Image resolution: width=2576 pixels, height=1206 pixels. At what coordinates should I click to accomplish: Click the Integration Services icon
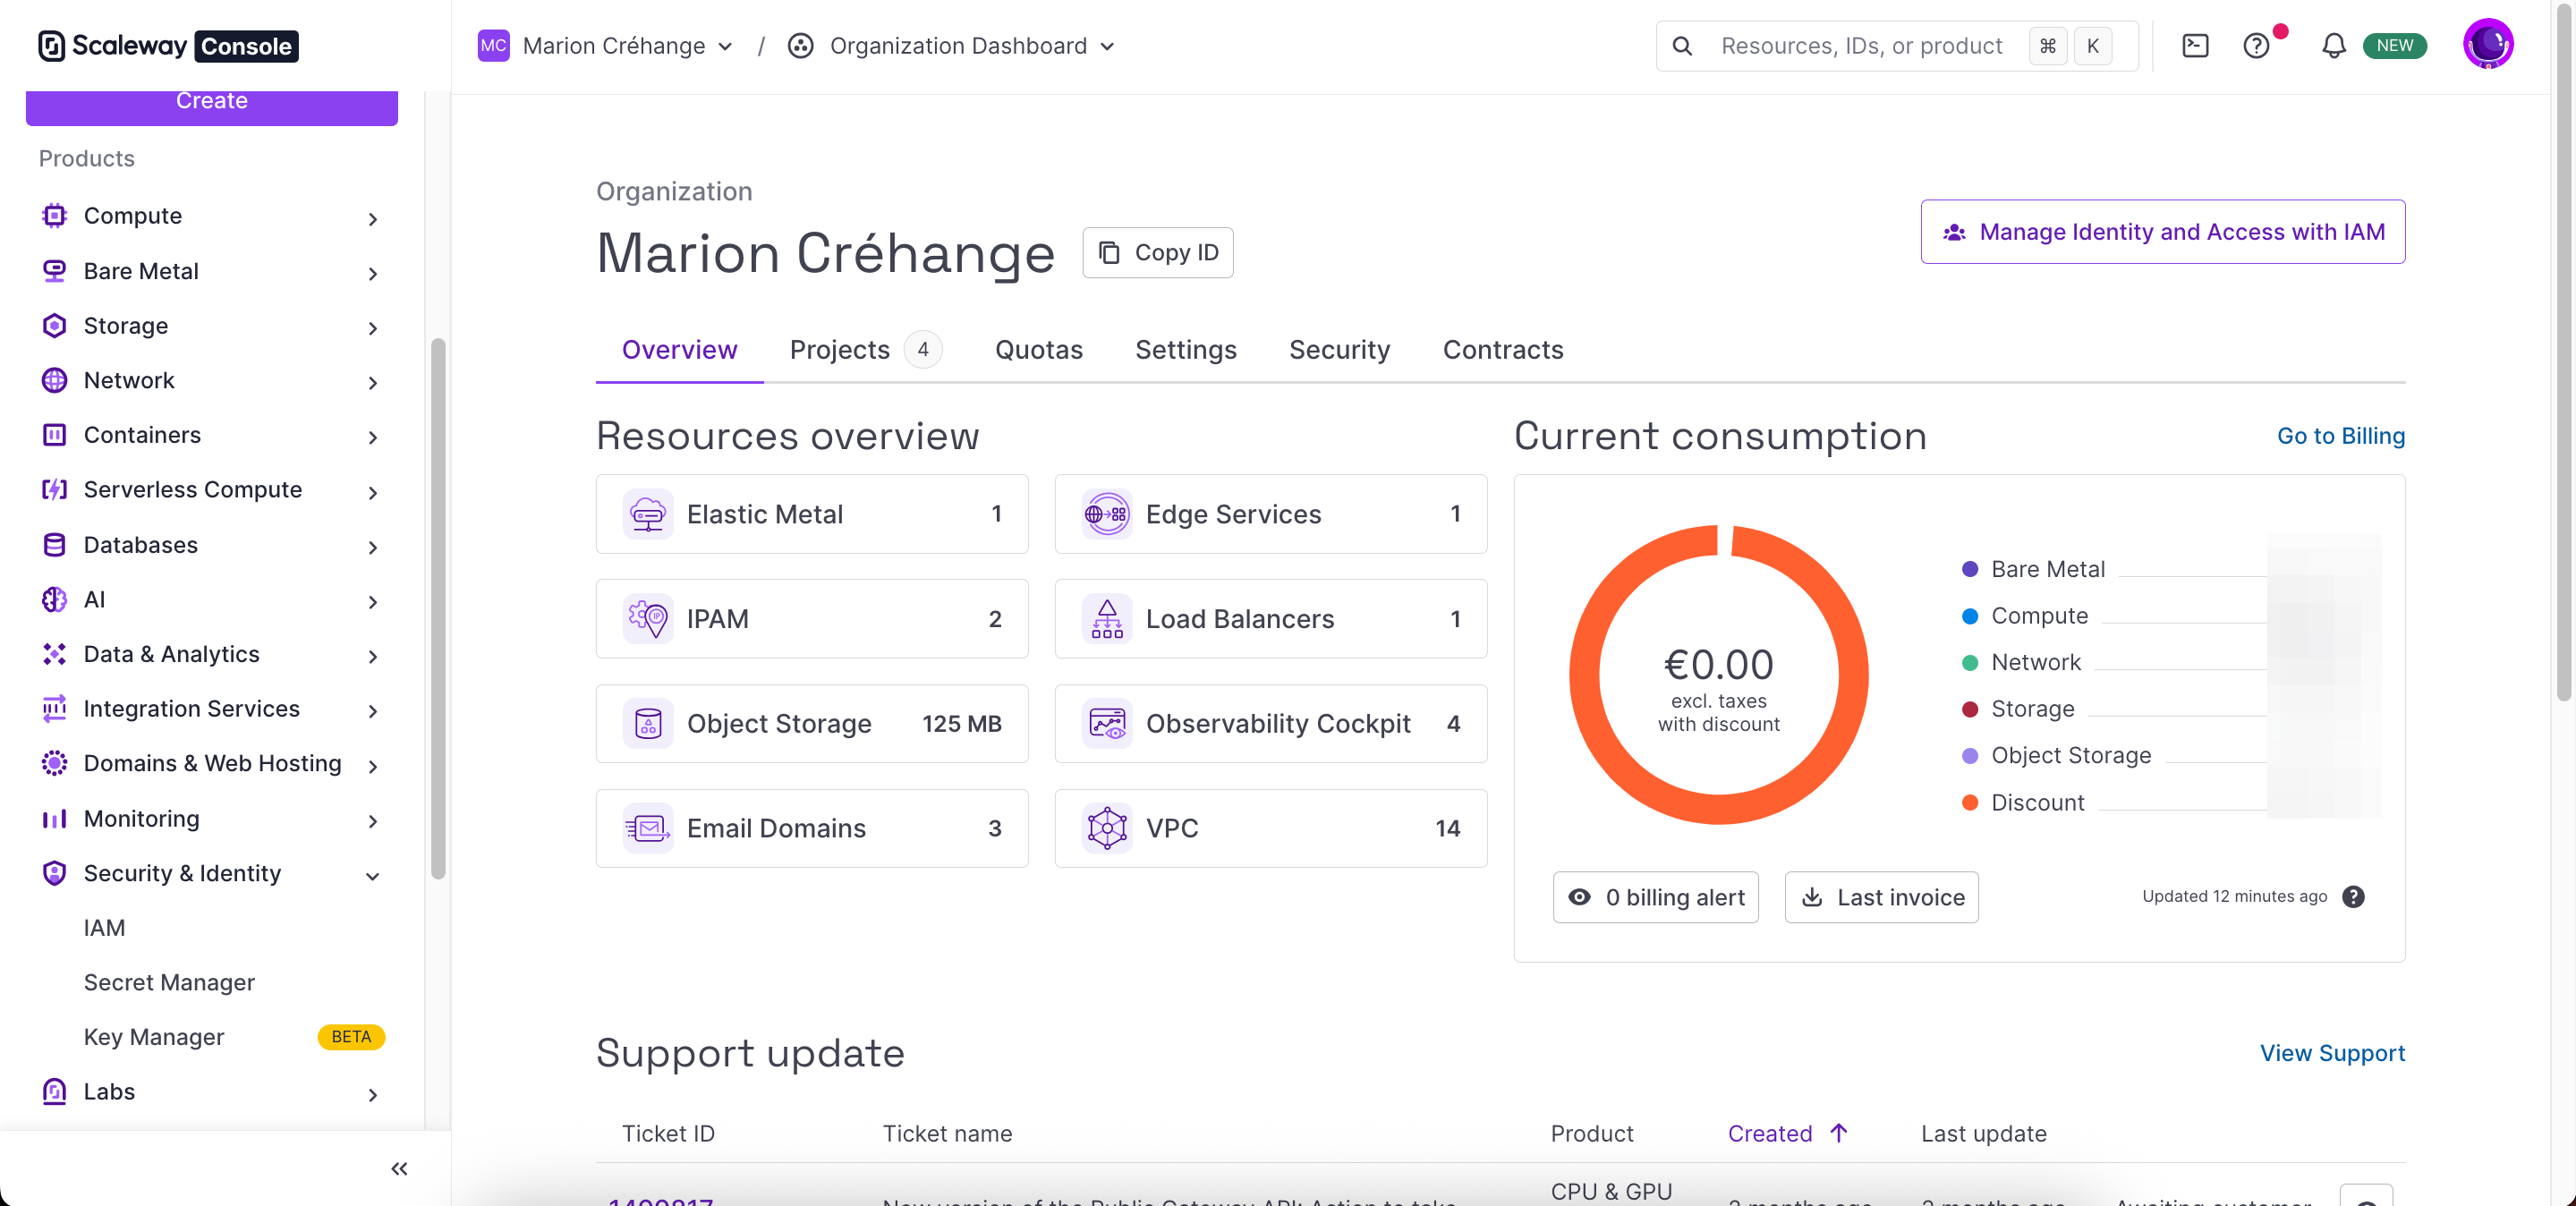coord(54,708)
